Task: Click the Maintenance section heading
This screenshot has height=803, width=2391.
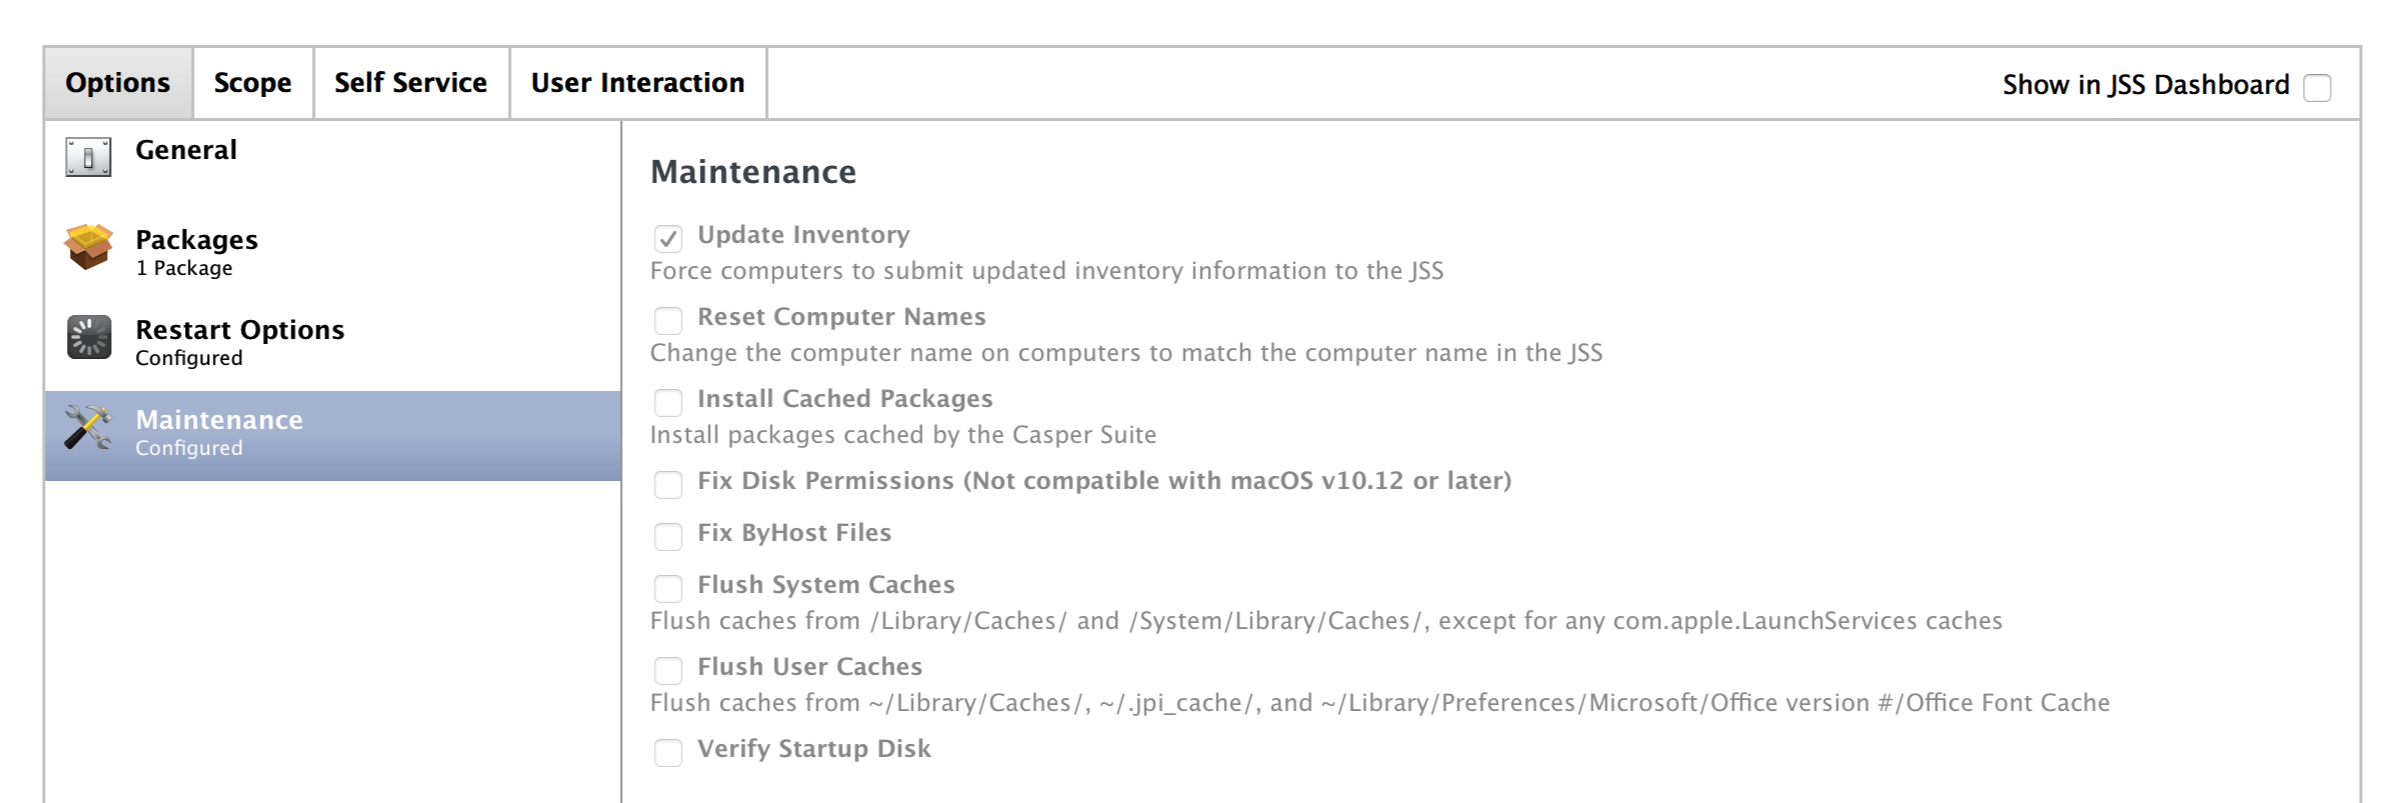Action: [753, 172]
